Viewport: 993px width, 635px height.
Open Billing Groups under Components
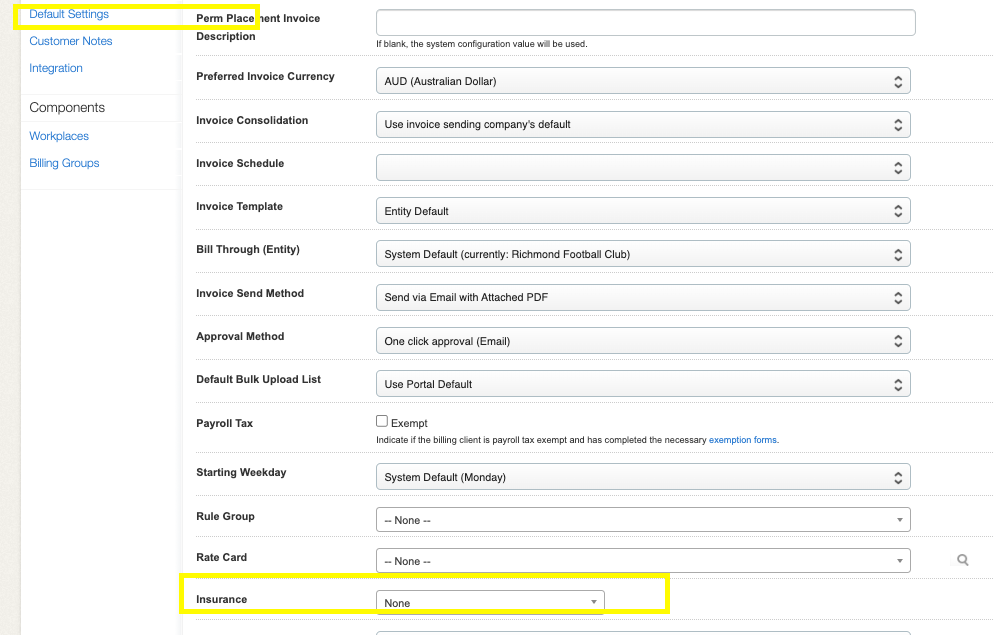pos(64,163)
